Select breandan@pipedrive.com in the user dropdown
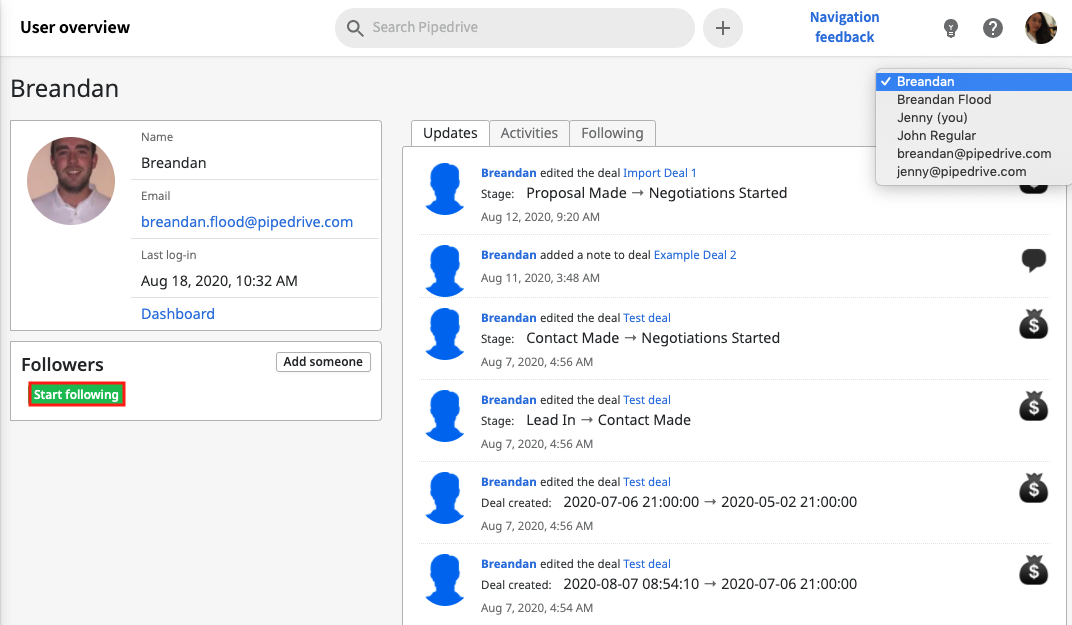The width and height of the screenshot is (1072, 625). [x=974, y=154]
